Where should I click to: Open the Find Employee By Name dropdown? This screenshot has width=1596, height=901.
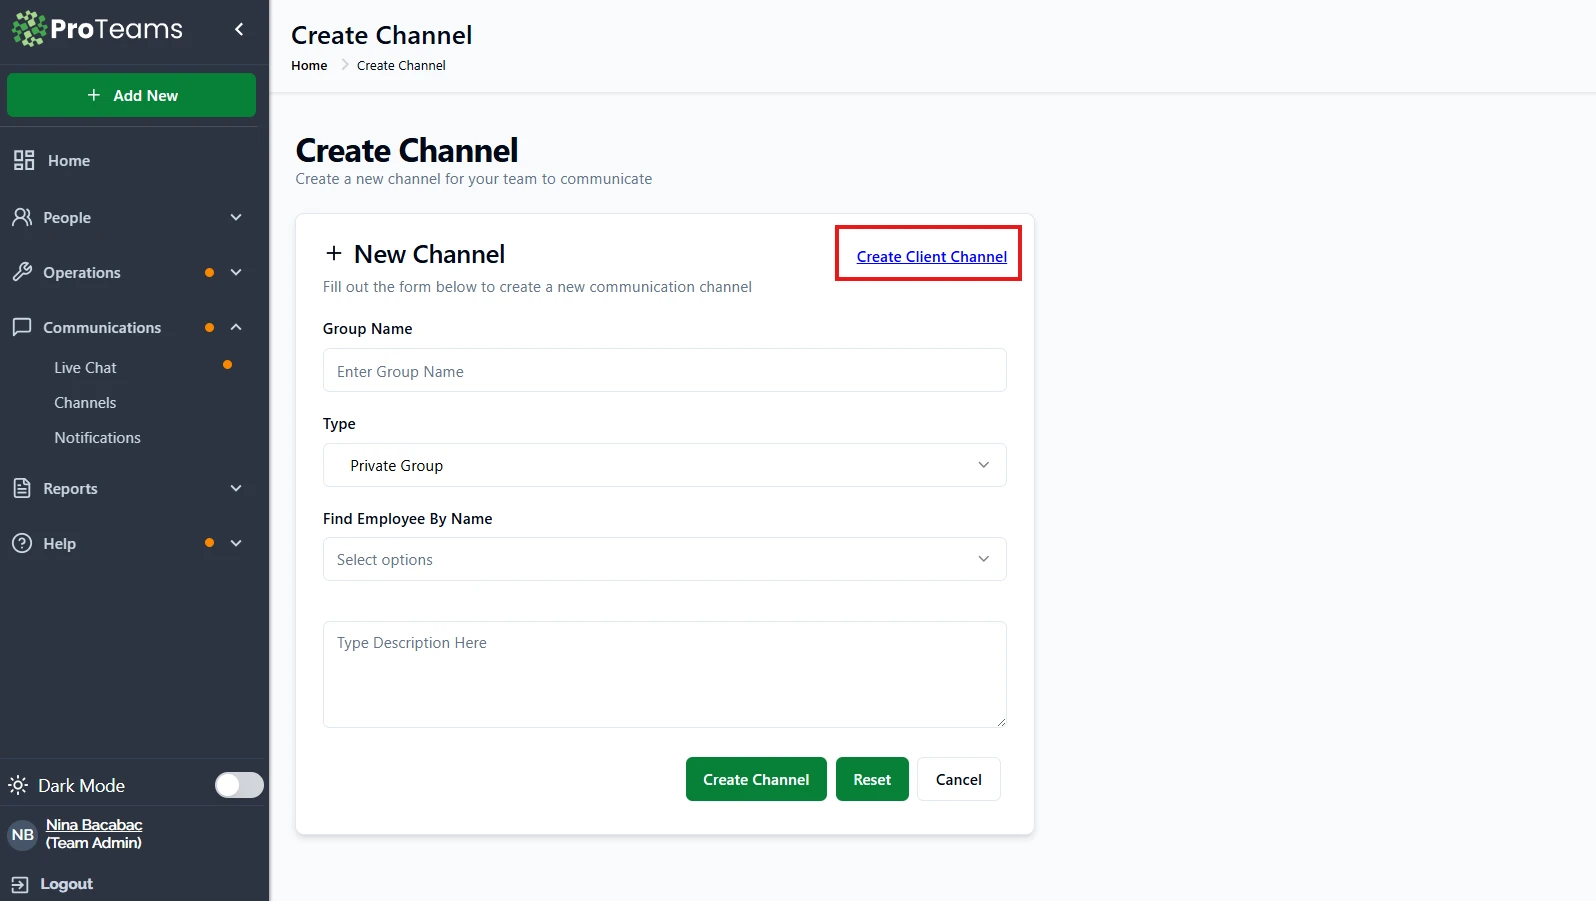664,559
